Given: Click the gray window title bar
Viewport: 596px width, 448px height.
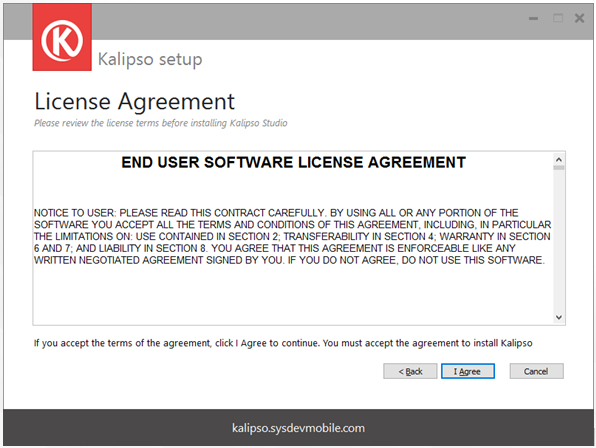Looking at the screenshot, I should tap(304, 21).
